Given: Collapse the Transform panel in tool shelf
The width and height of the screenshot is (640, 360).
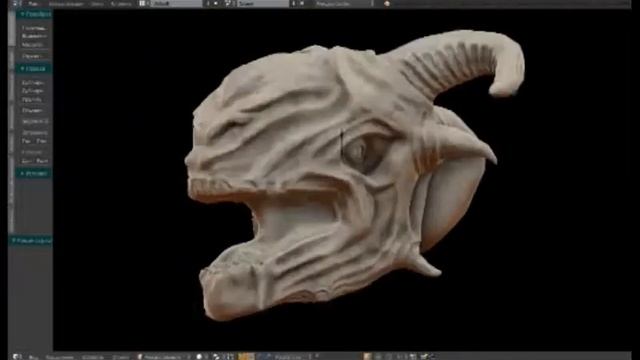Looking at the screenshot, I should (x=34, y=14).
